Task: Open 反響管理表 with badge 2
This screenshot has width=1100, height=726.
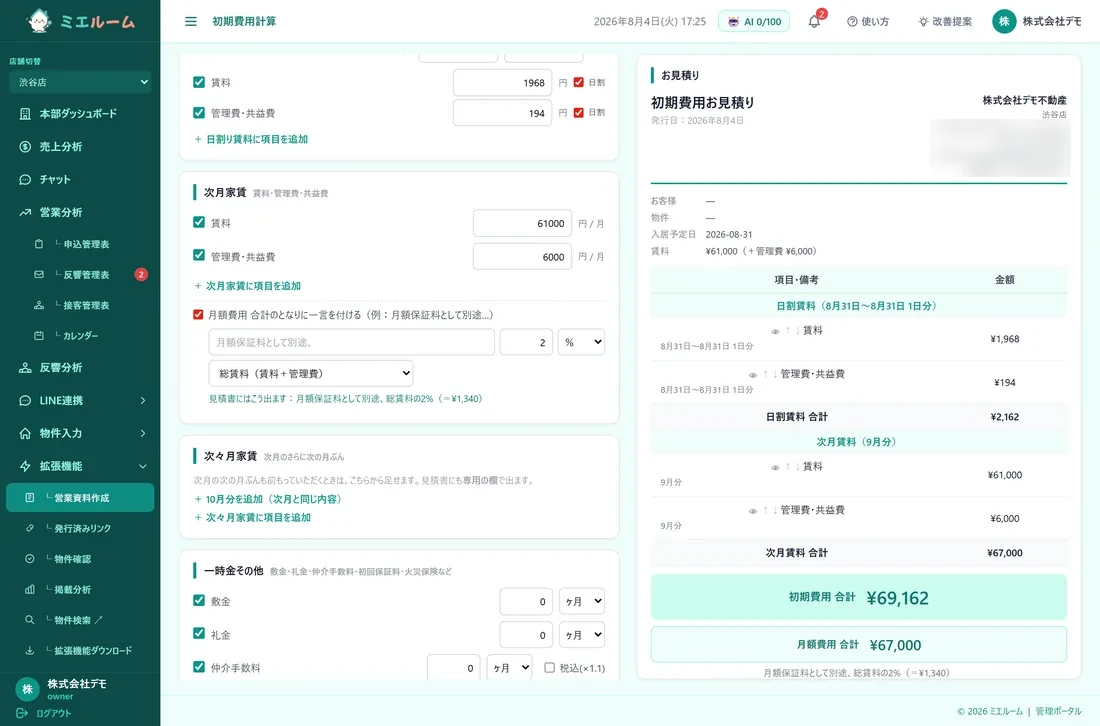Action: pyautogui.click(x=80, y=275)
